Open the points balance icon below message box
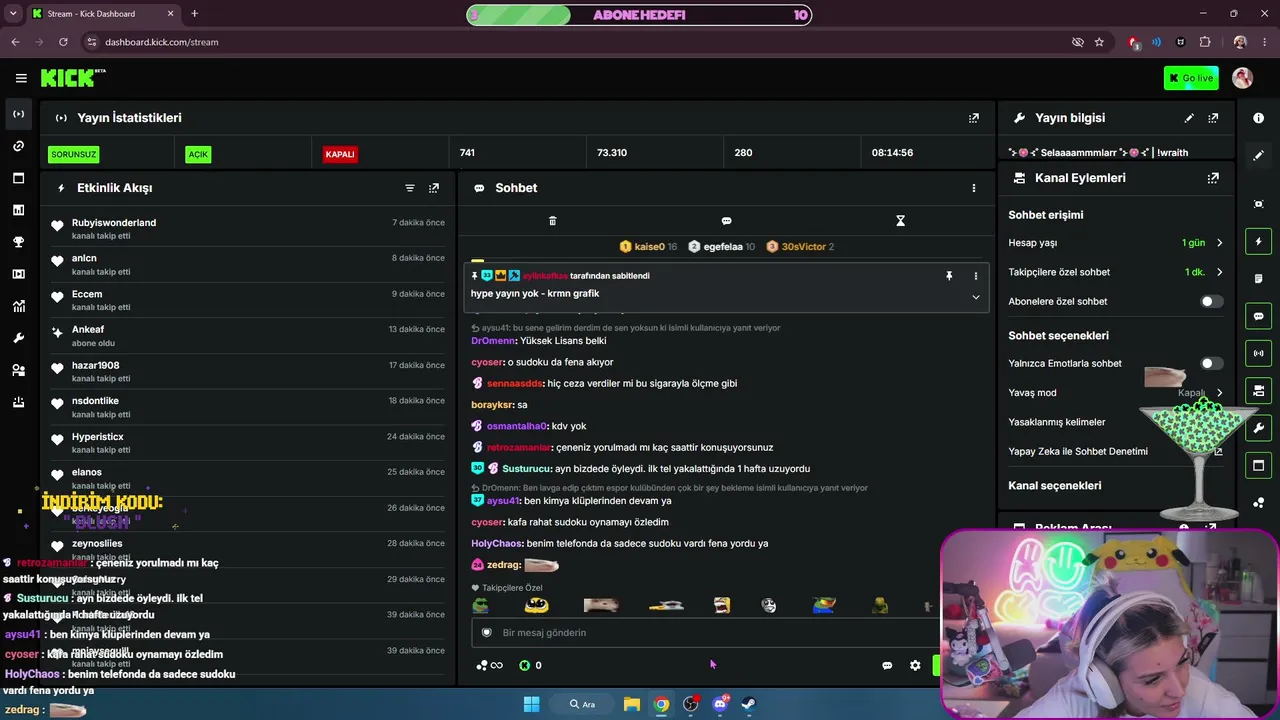 pyautogui.click(x=530, y=665)
